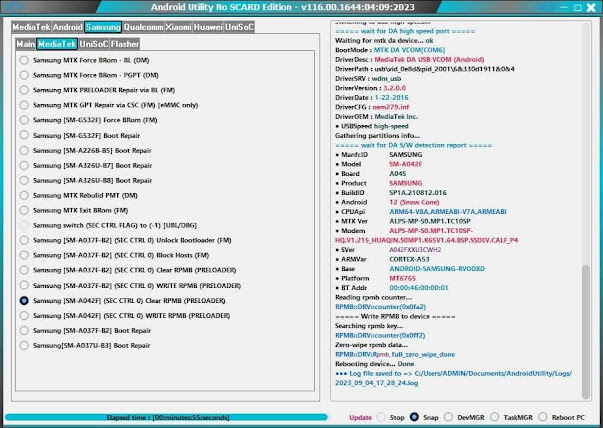Open DevMGR via its radio button

point(448,417)
